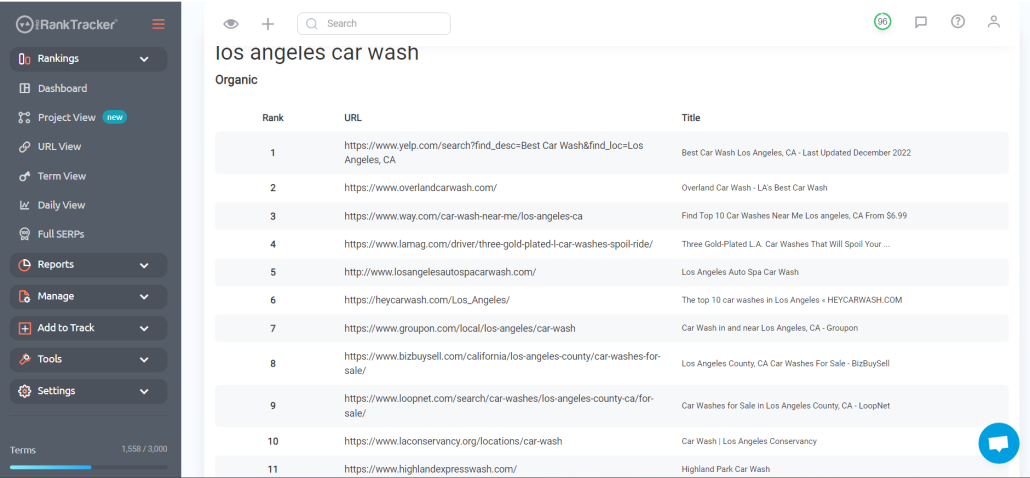This screenshot has width=1030, height=478.
Task: Open the laconservancy.org car-wash URL
Action: [x=453, y=441]
